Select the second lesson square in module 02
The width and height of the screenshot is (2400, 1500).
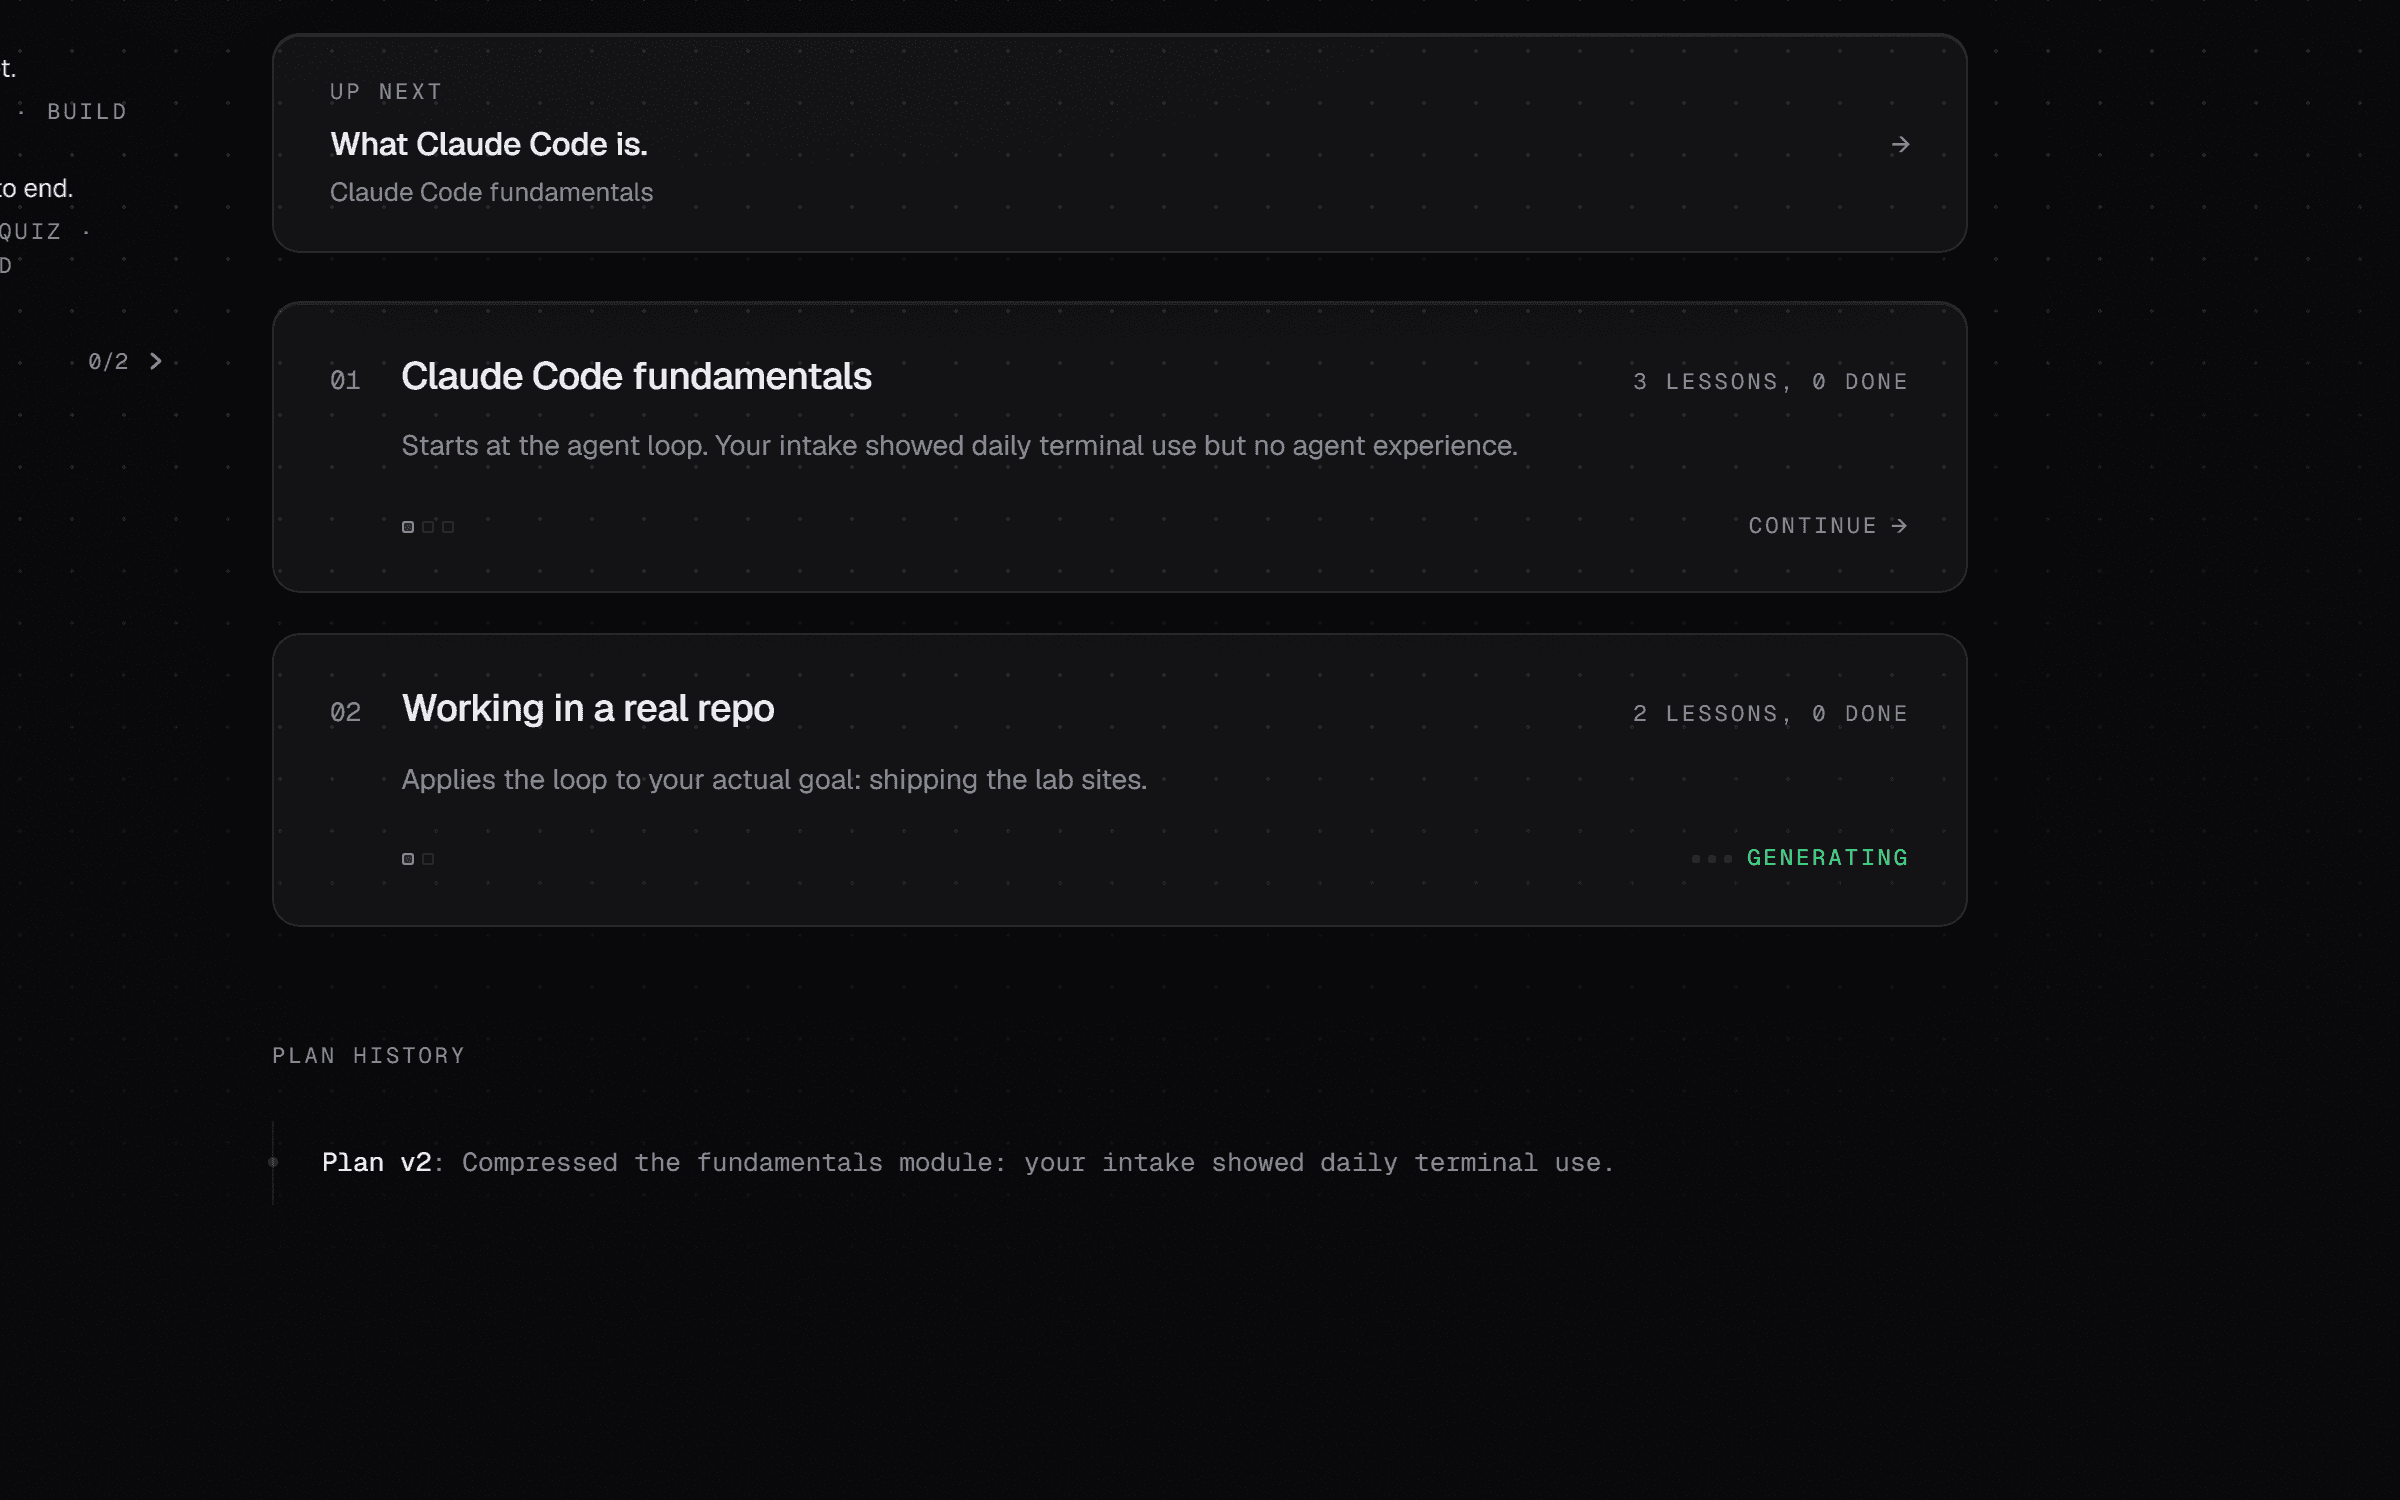tap(428, 859)
